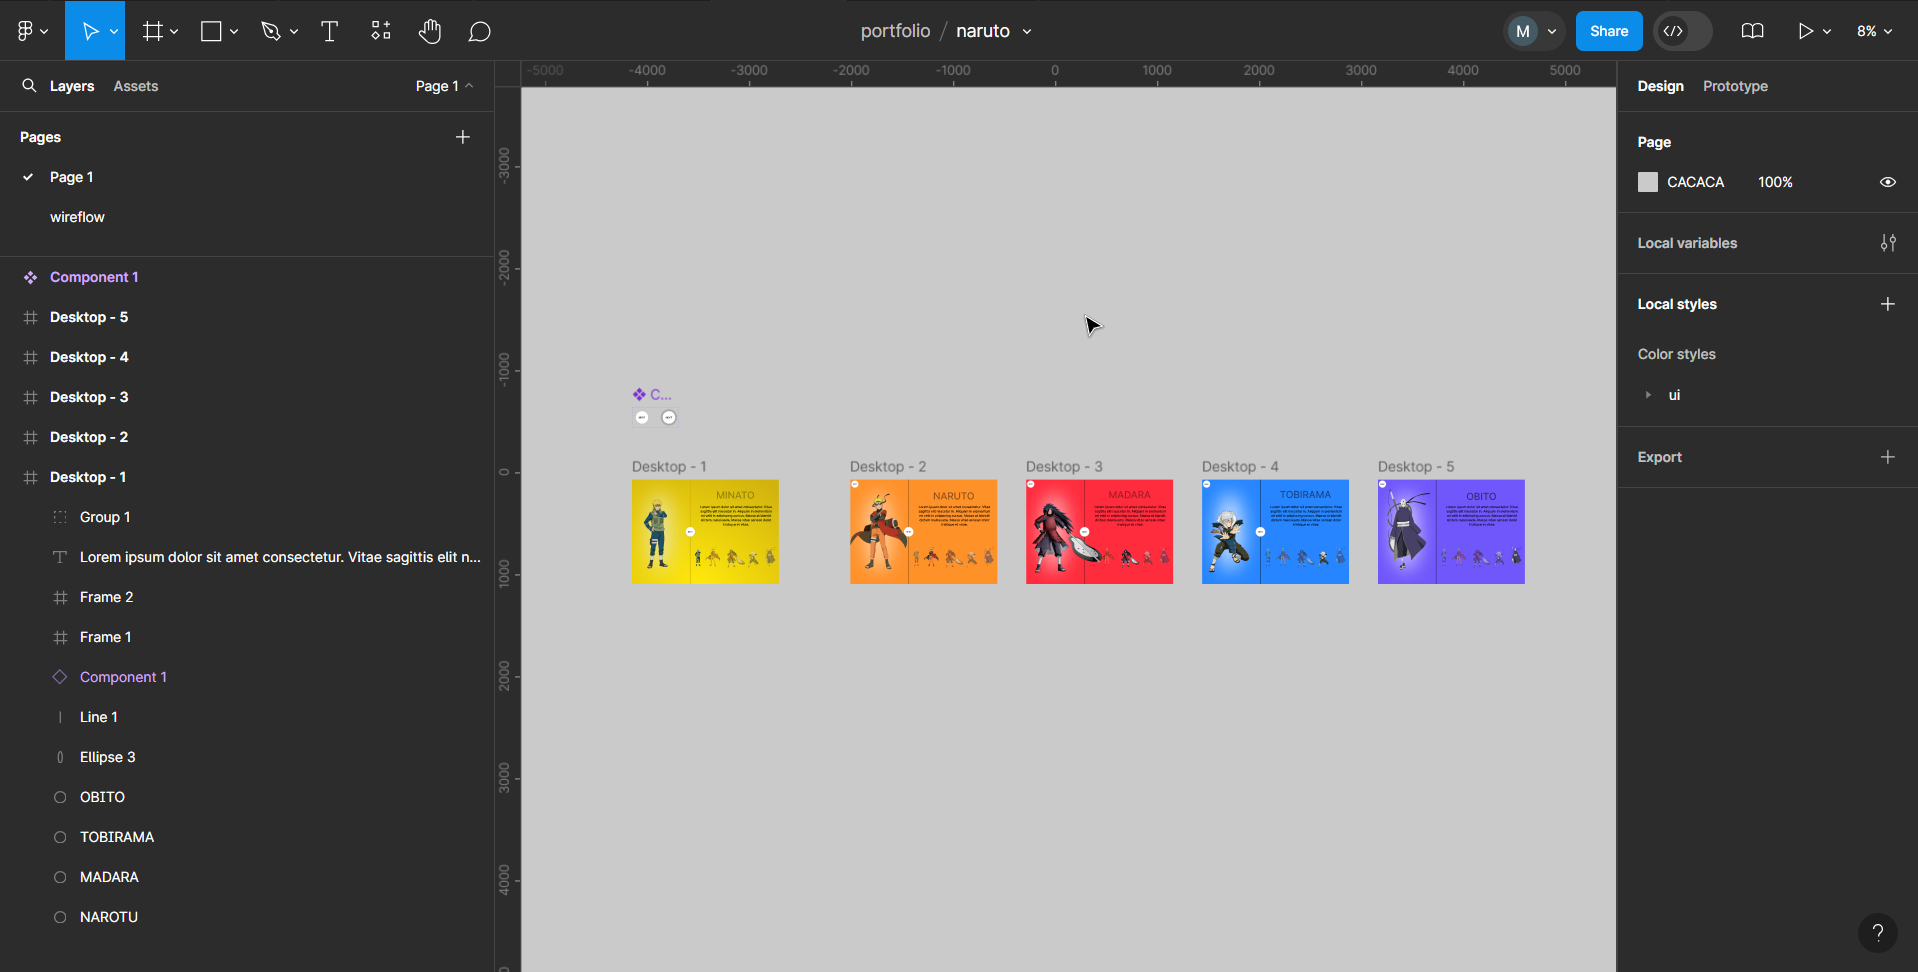This screenshot has width=1918, height=972.
Task: Edit page color 100% opacity field
Action: click(1775, 182)
